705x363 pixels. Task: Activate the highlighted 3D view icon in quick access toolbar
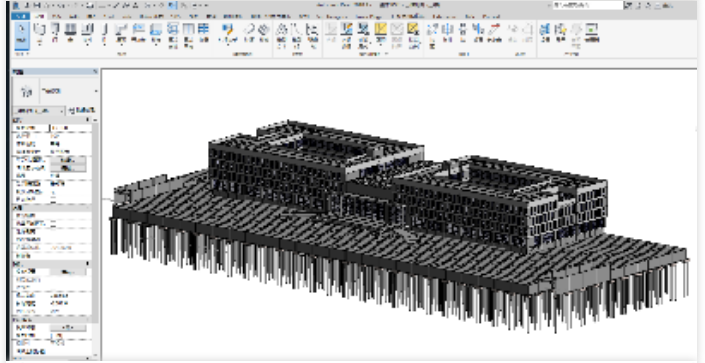point(173,5)
